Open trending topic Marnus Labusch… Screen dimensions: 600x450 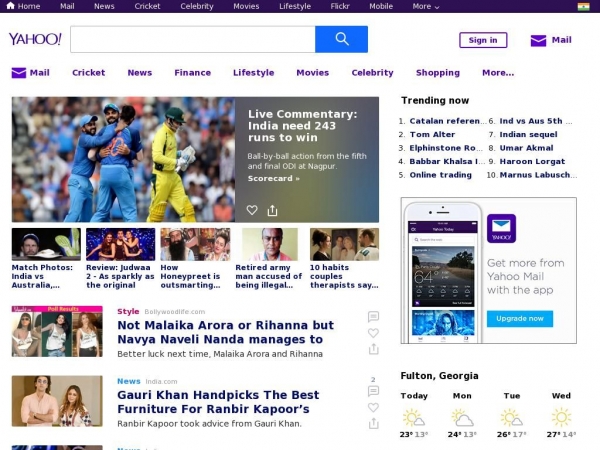pos(538,175)
